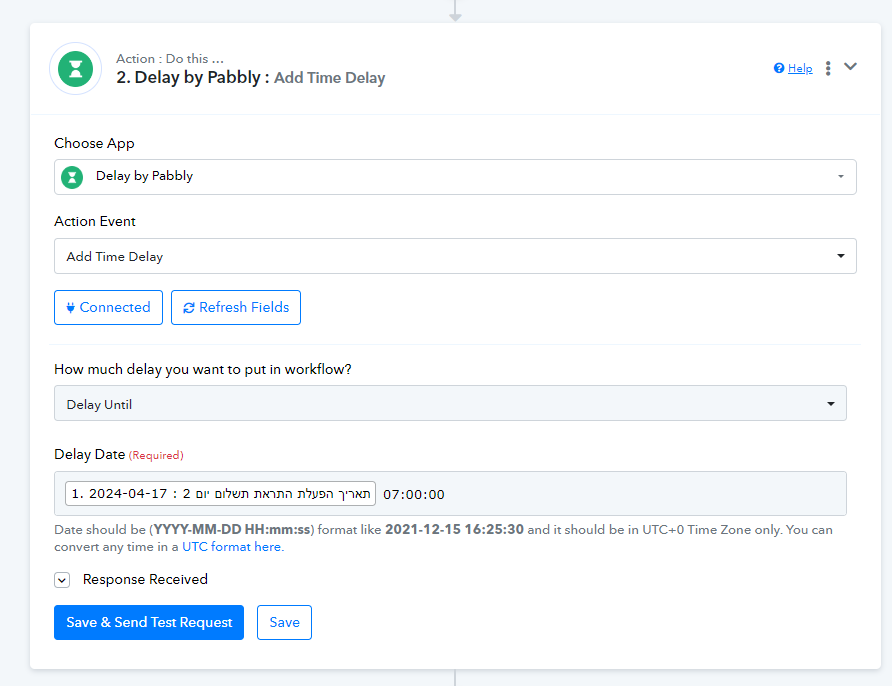Click the blue question mark help icon
This screenshot has width=892, height=686.
click(779, 68)
